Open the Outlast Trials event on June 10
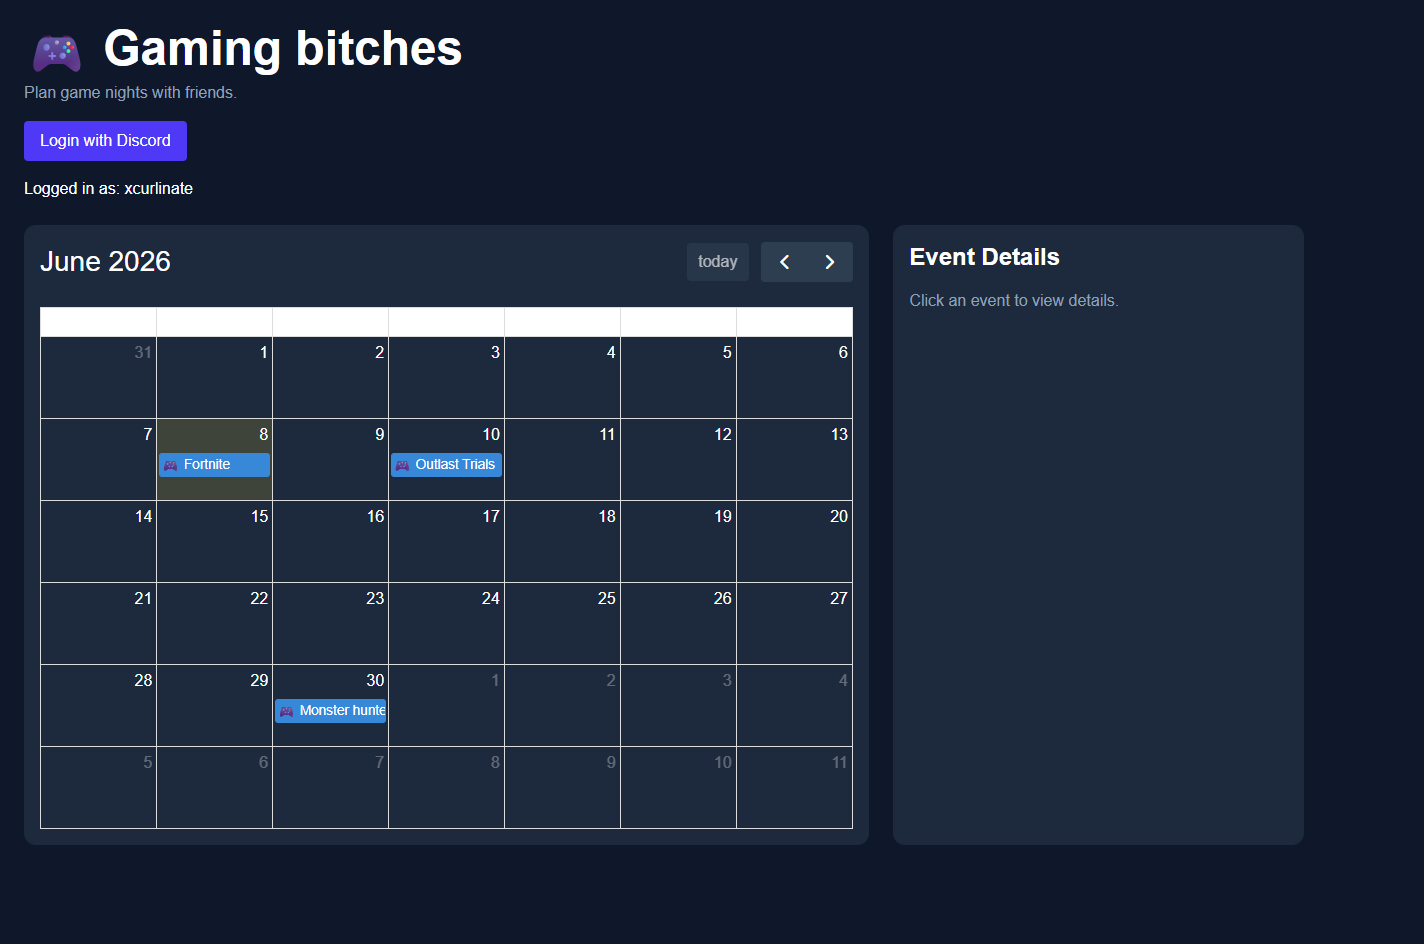 [446, 465]
